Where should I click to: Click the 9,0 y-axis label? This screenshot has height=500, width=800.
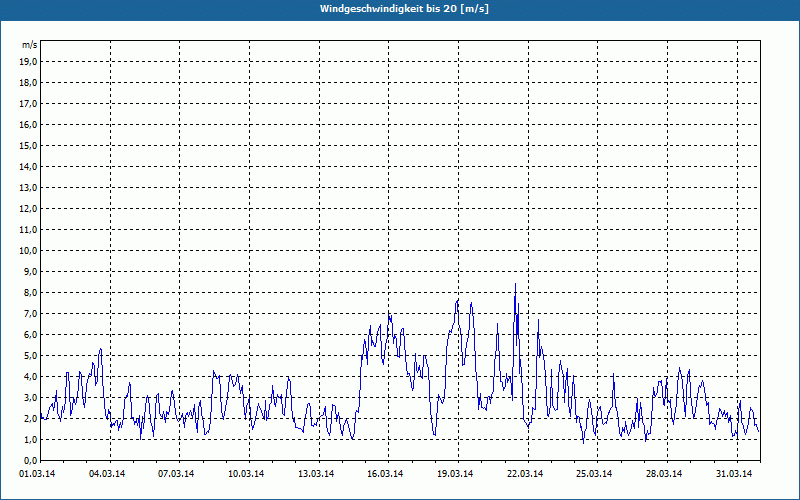click(x=30, y=271)
